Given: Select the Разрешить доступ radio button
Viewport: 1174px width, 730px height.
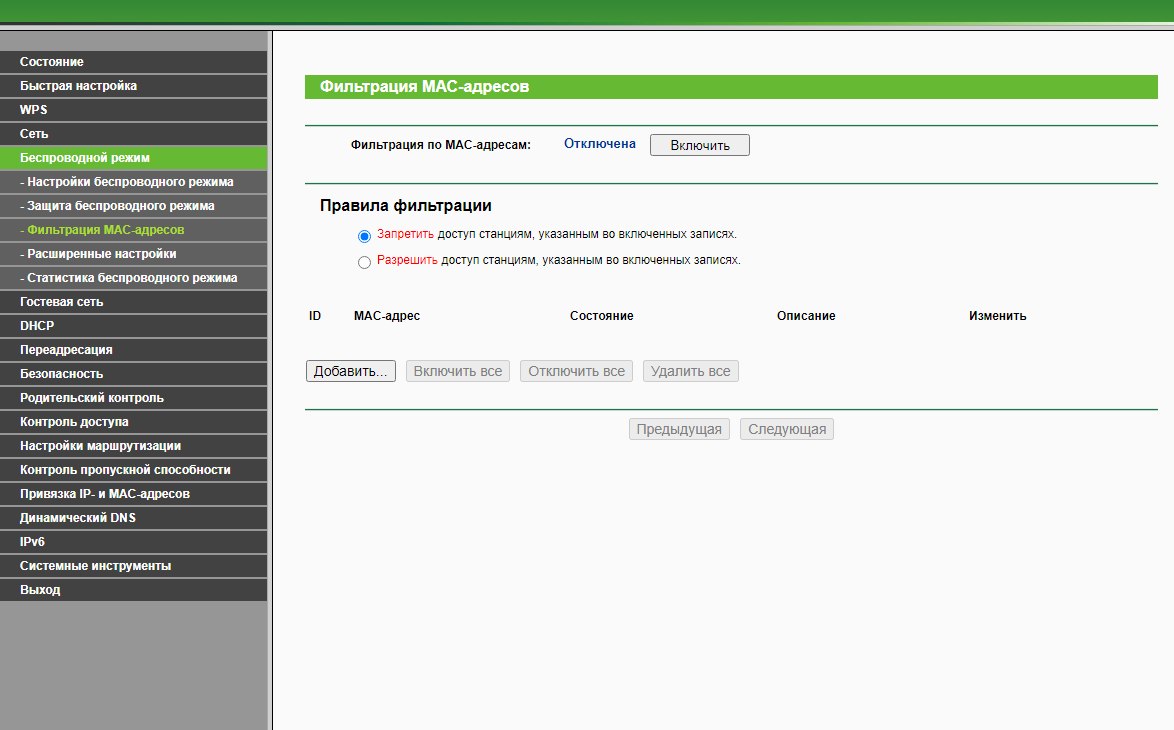Looking at the screenshot, I should click(364, 263).
